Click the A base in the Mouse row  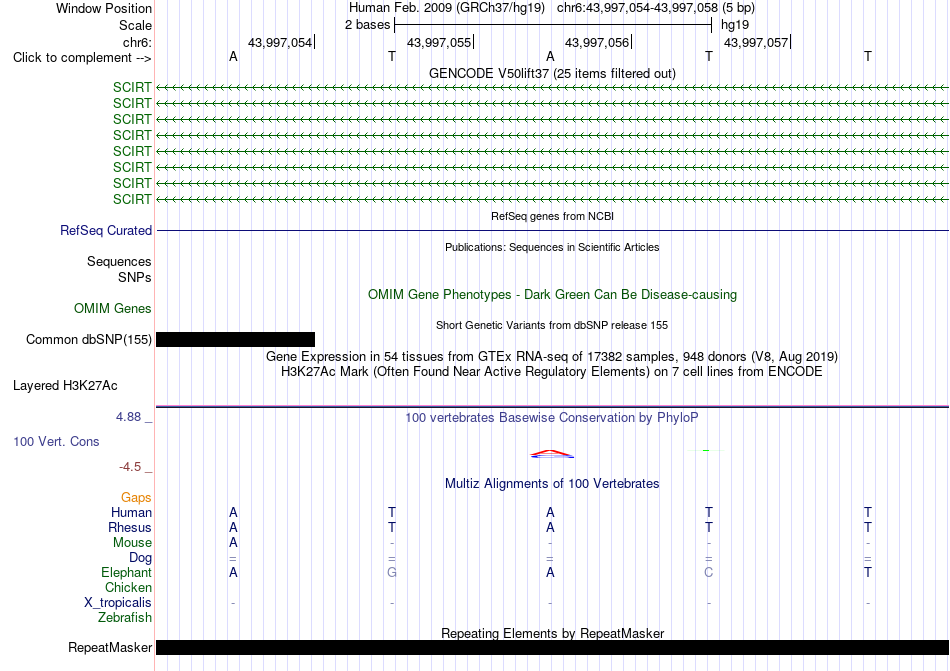tap(233, 543)
